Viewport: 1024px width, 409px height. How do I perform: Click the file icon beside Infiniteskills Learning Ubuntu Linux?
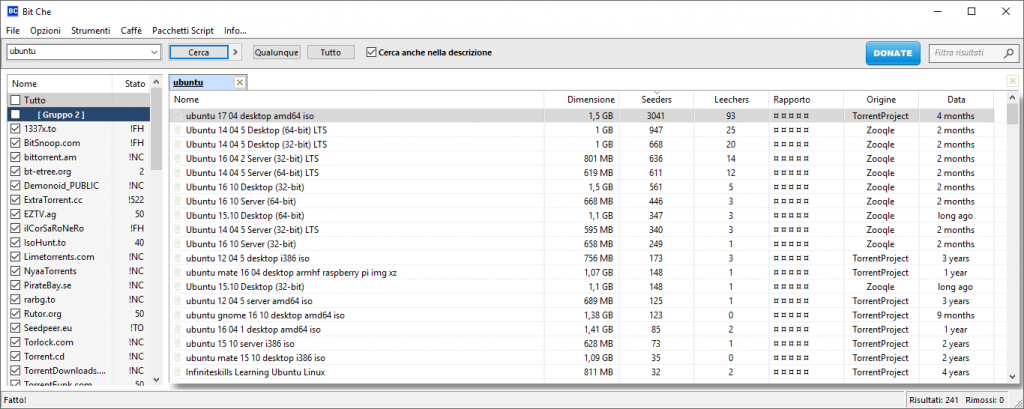(179, 372)
